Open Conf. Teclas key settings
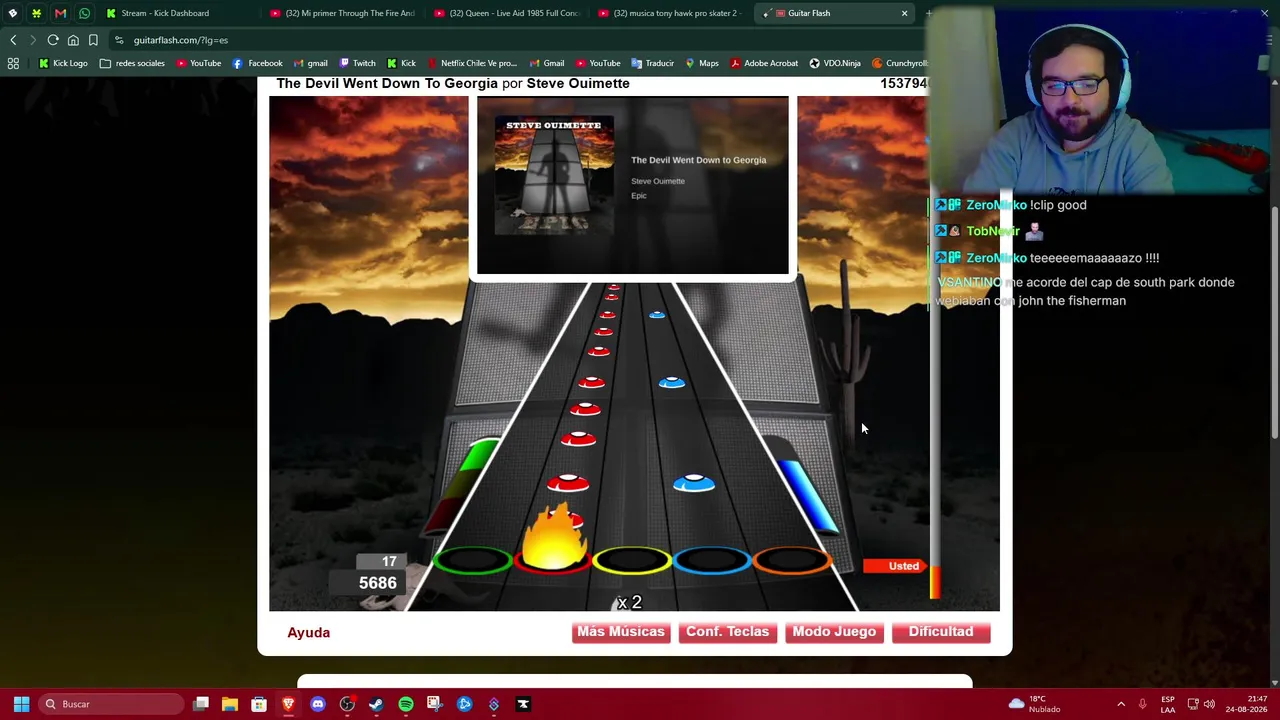The height and width of the screenshot is (720, 1280). (727, 632)
